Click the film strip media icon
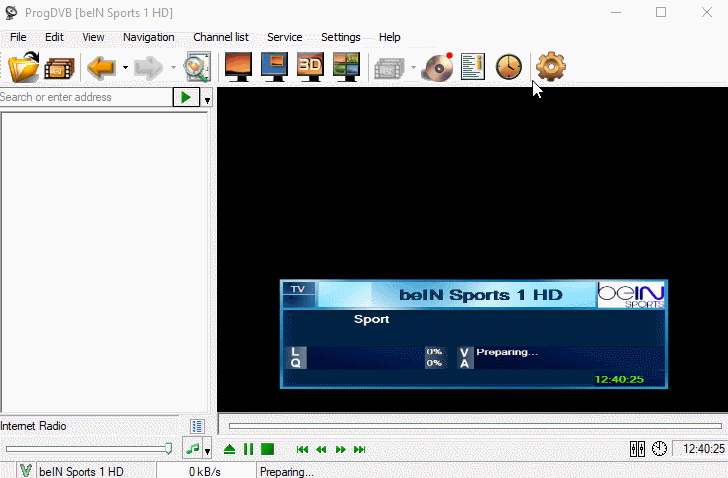728x478 pixels. tap(59, 69)
